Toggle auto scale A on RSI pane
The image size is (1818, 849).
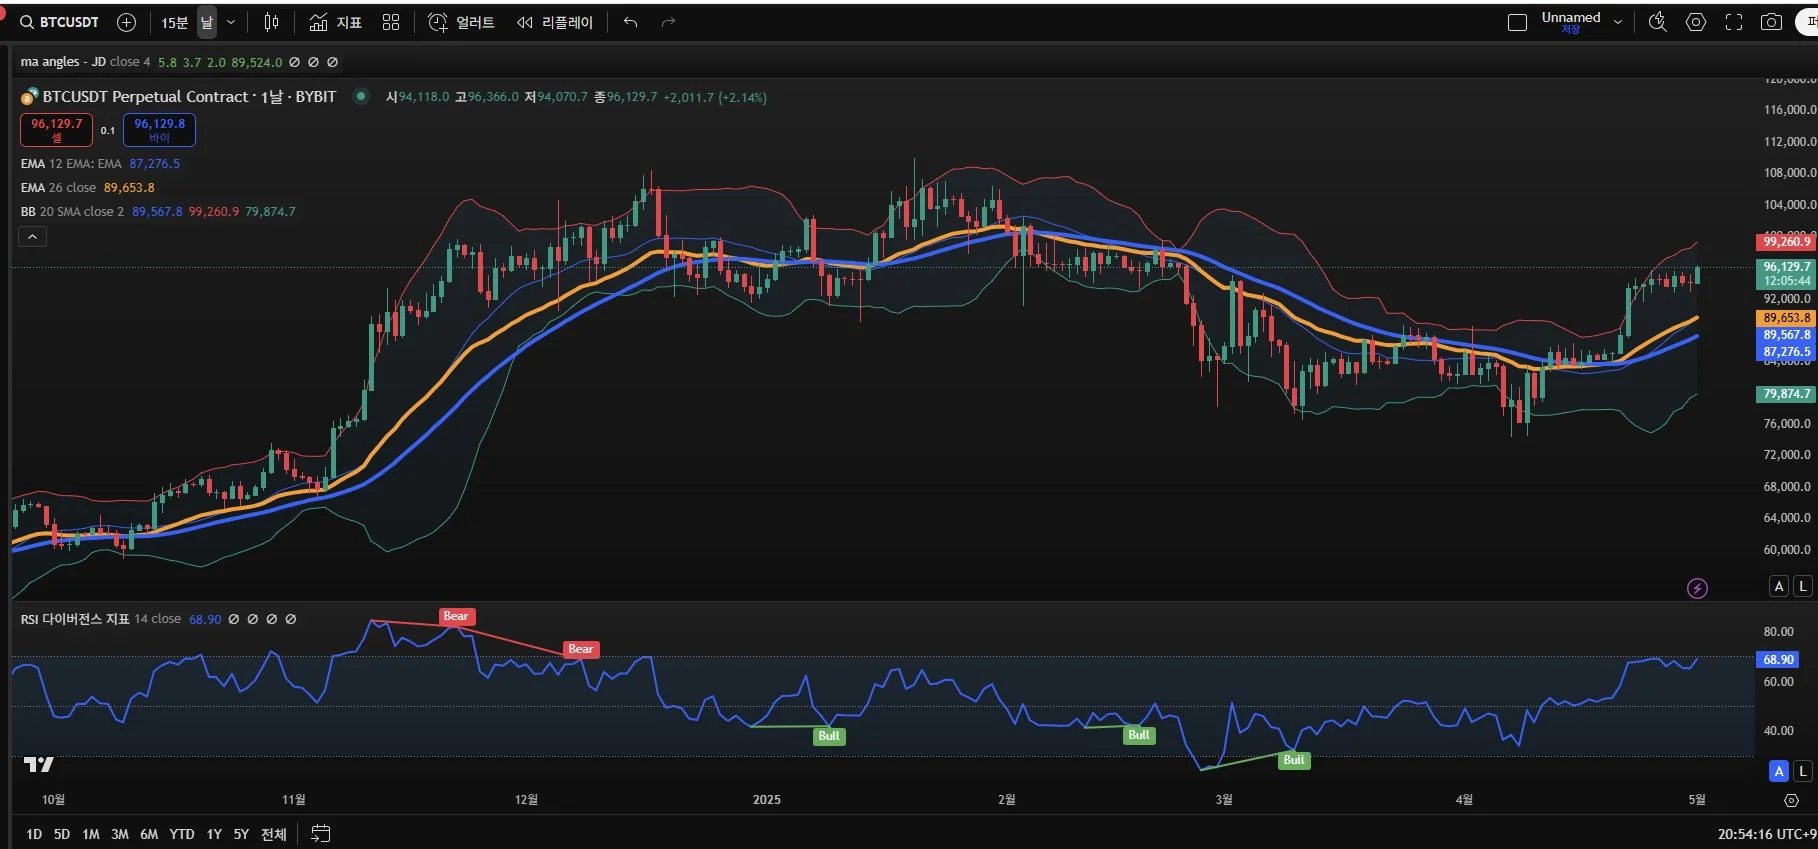1778,771
